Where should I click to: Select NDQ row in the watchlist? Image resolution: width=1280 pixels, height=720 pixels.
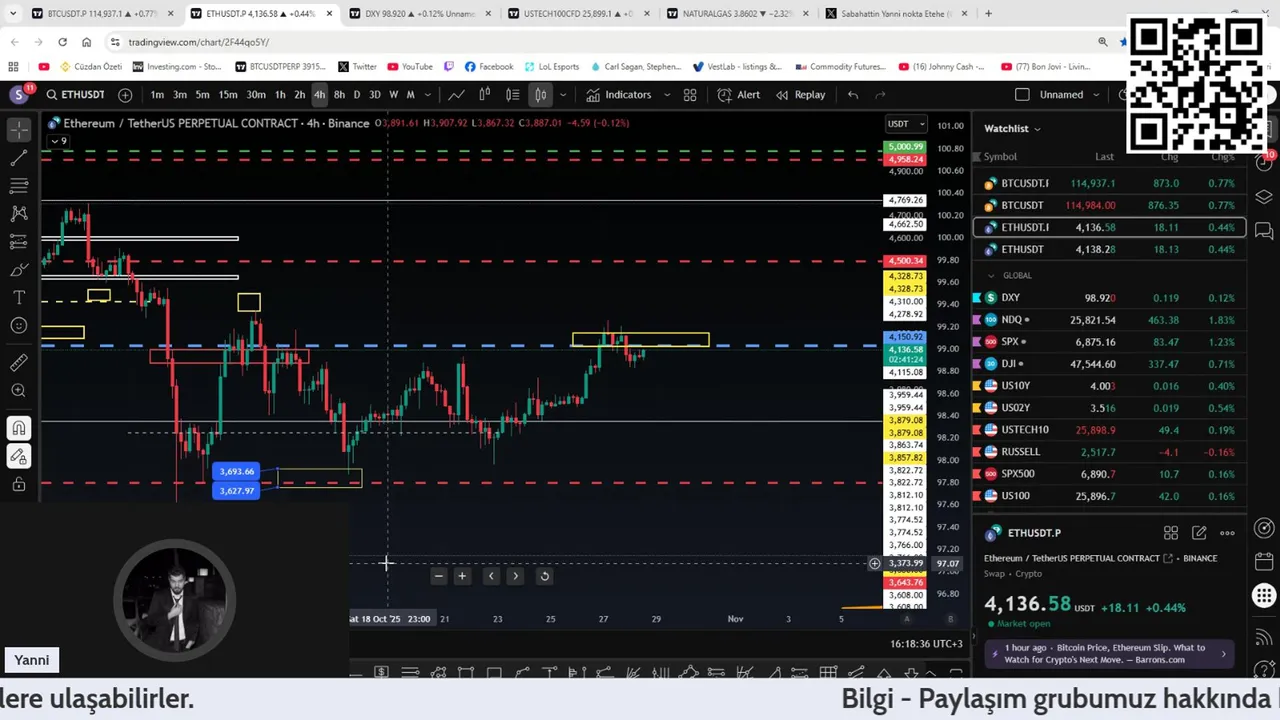click(1109, 320)
